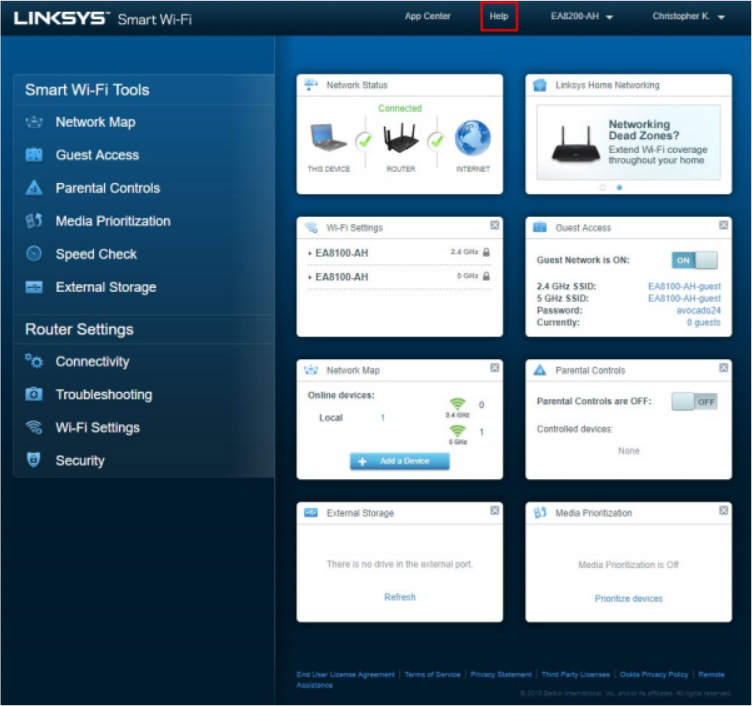Open the Privacy Statement link

(x=501, y=674)
